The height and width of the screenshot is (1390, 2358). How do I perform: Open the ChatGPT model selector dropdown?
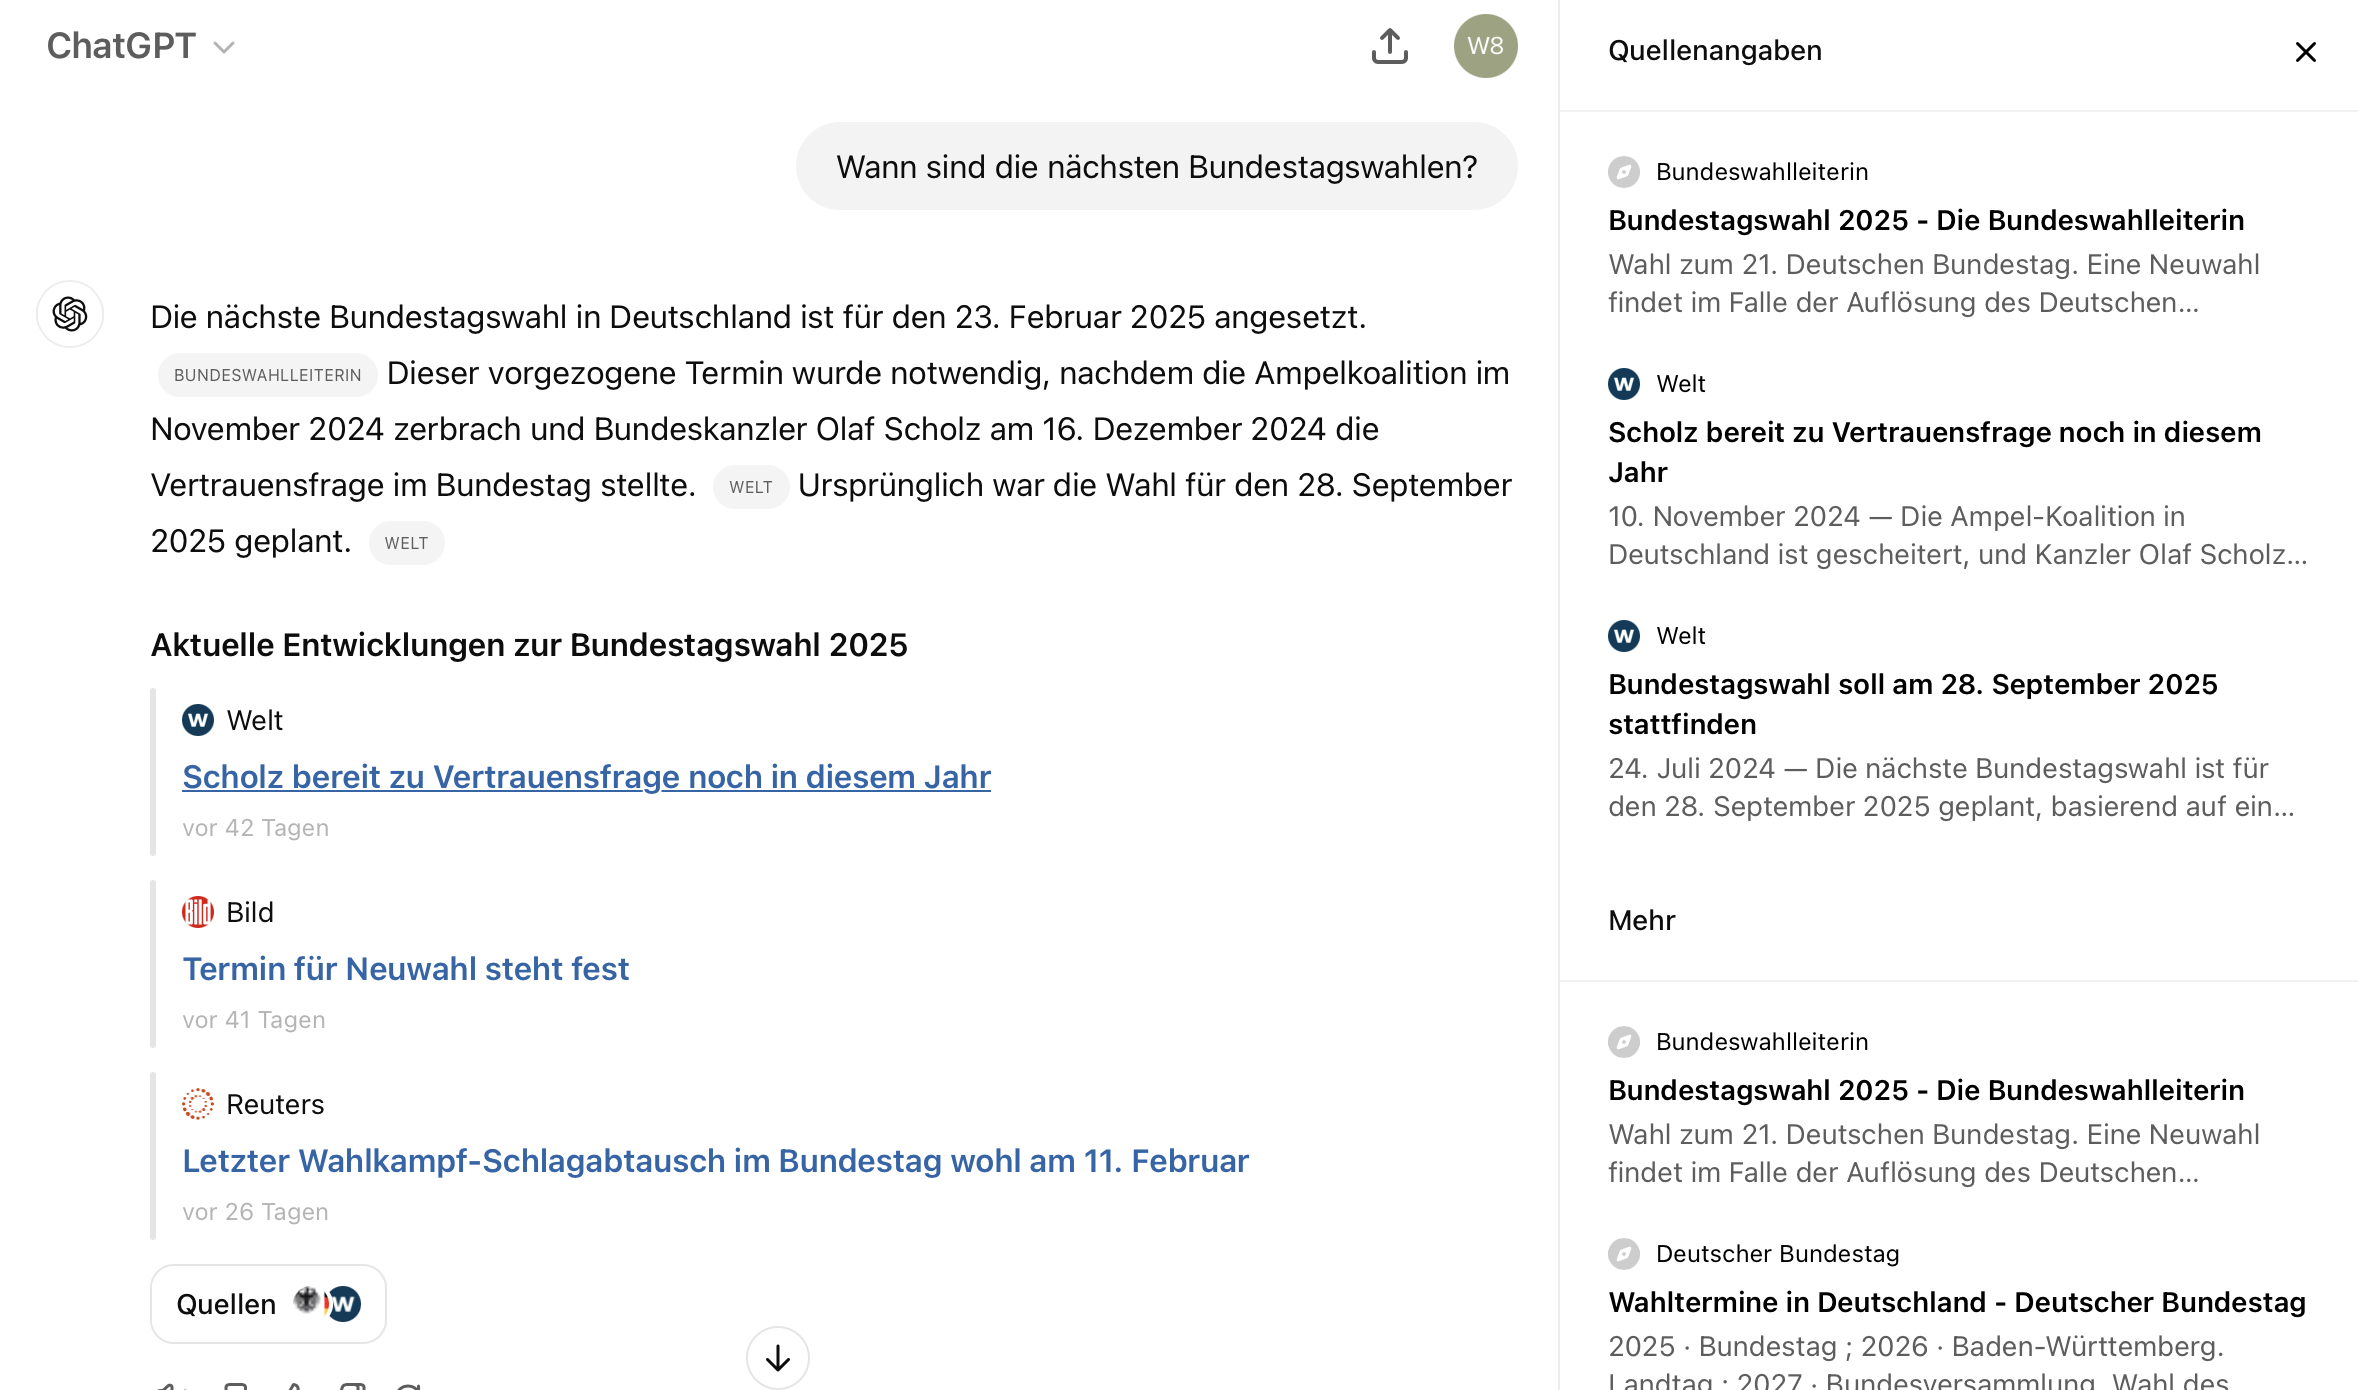point(140,46)
